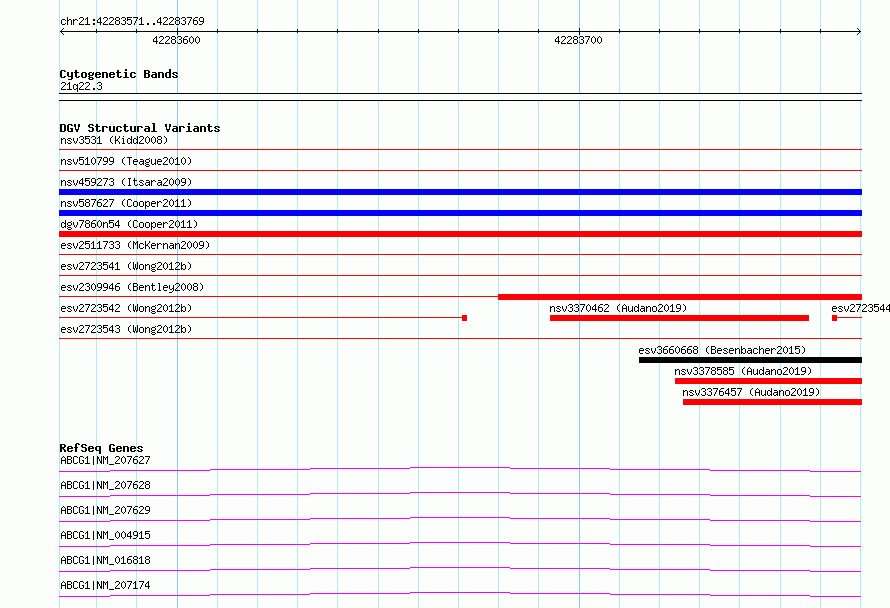Viewport: 890px width, 608px height.
Task: Click the 42283700 ruler position label
Action: coord(578,40)
